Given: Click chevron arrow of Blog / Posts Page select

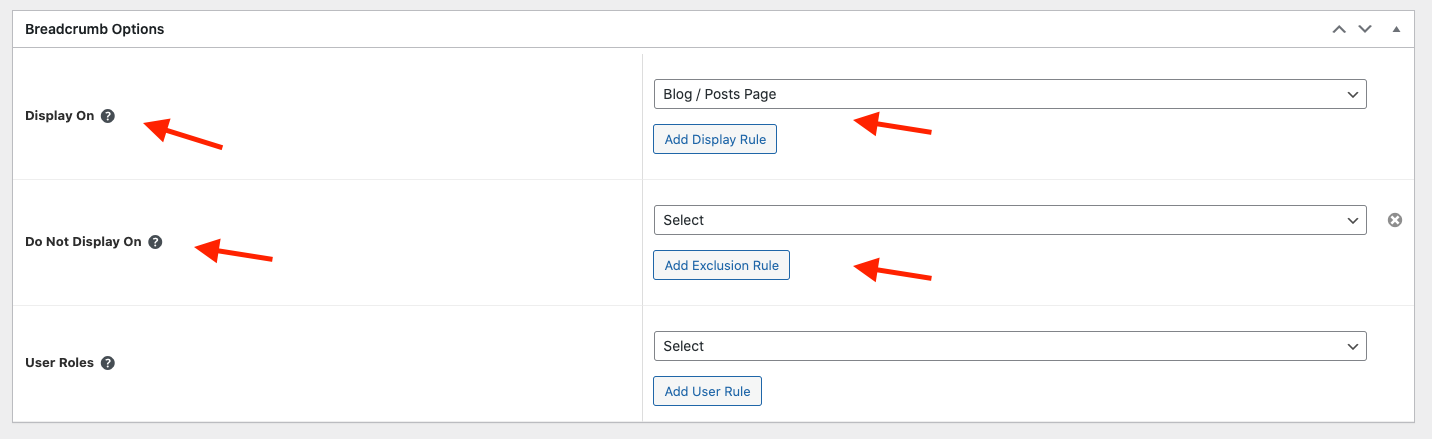Looking at the screenshot, I should 1353,95.
